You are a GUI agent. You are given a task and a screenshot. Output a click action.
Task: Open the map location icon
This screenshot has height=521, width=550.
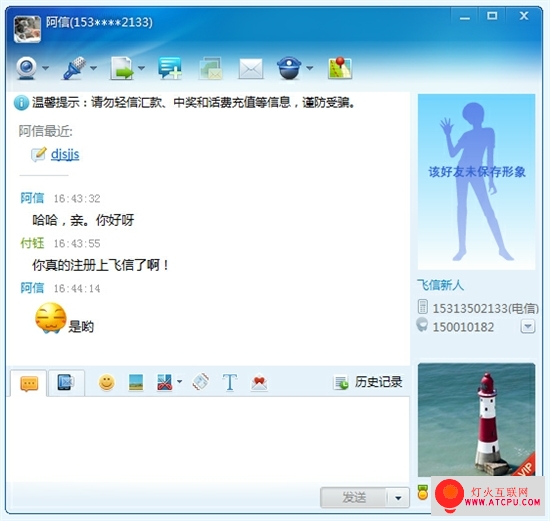pos(340,68)
